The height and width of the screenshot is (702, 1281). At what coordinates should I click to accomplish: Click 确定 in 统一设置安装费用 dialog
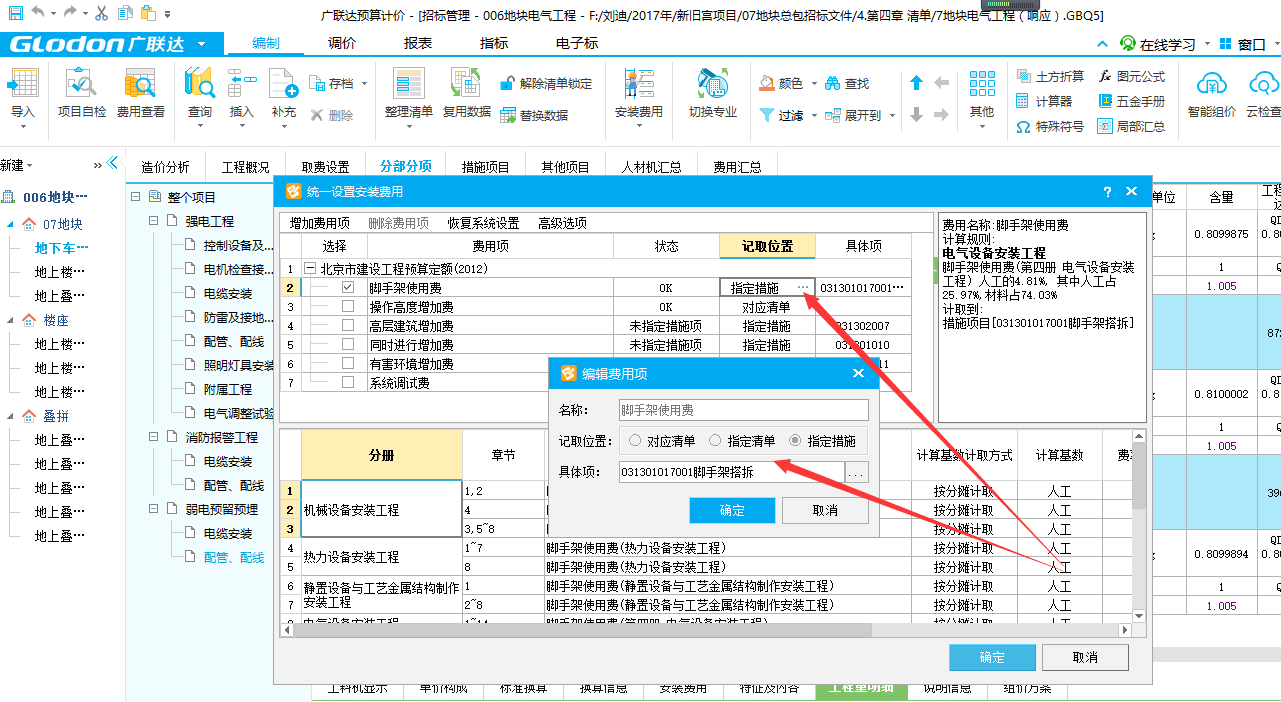coord(992,657)
